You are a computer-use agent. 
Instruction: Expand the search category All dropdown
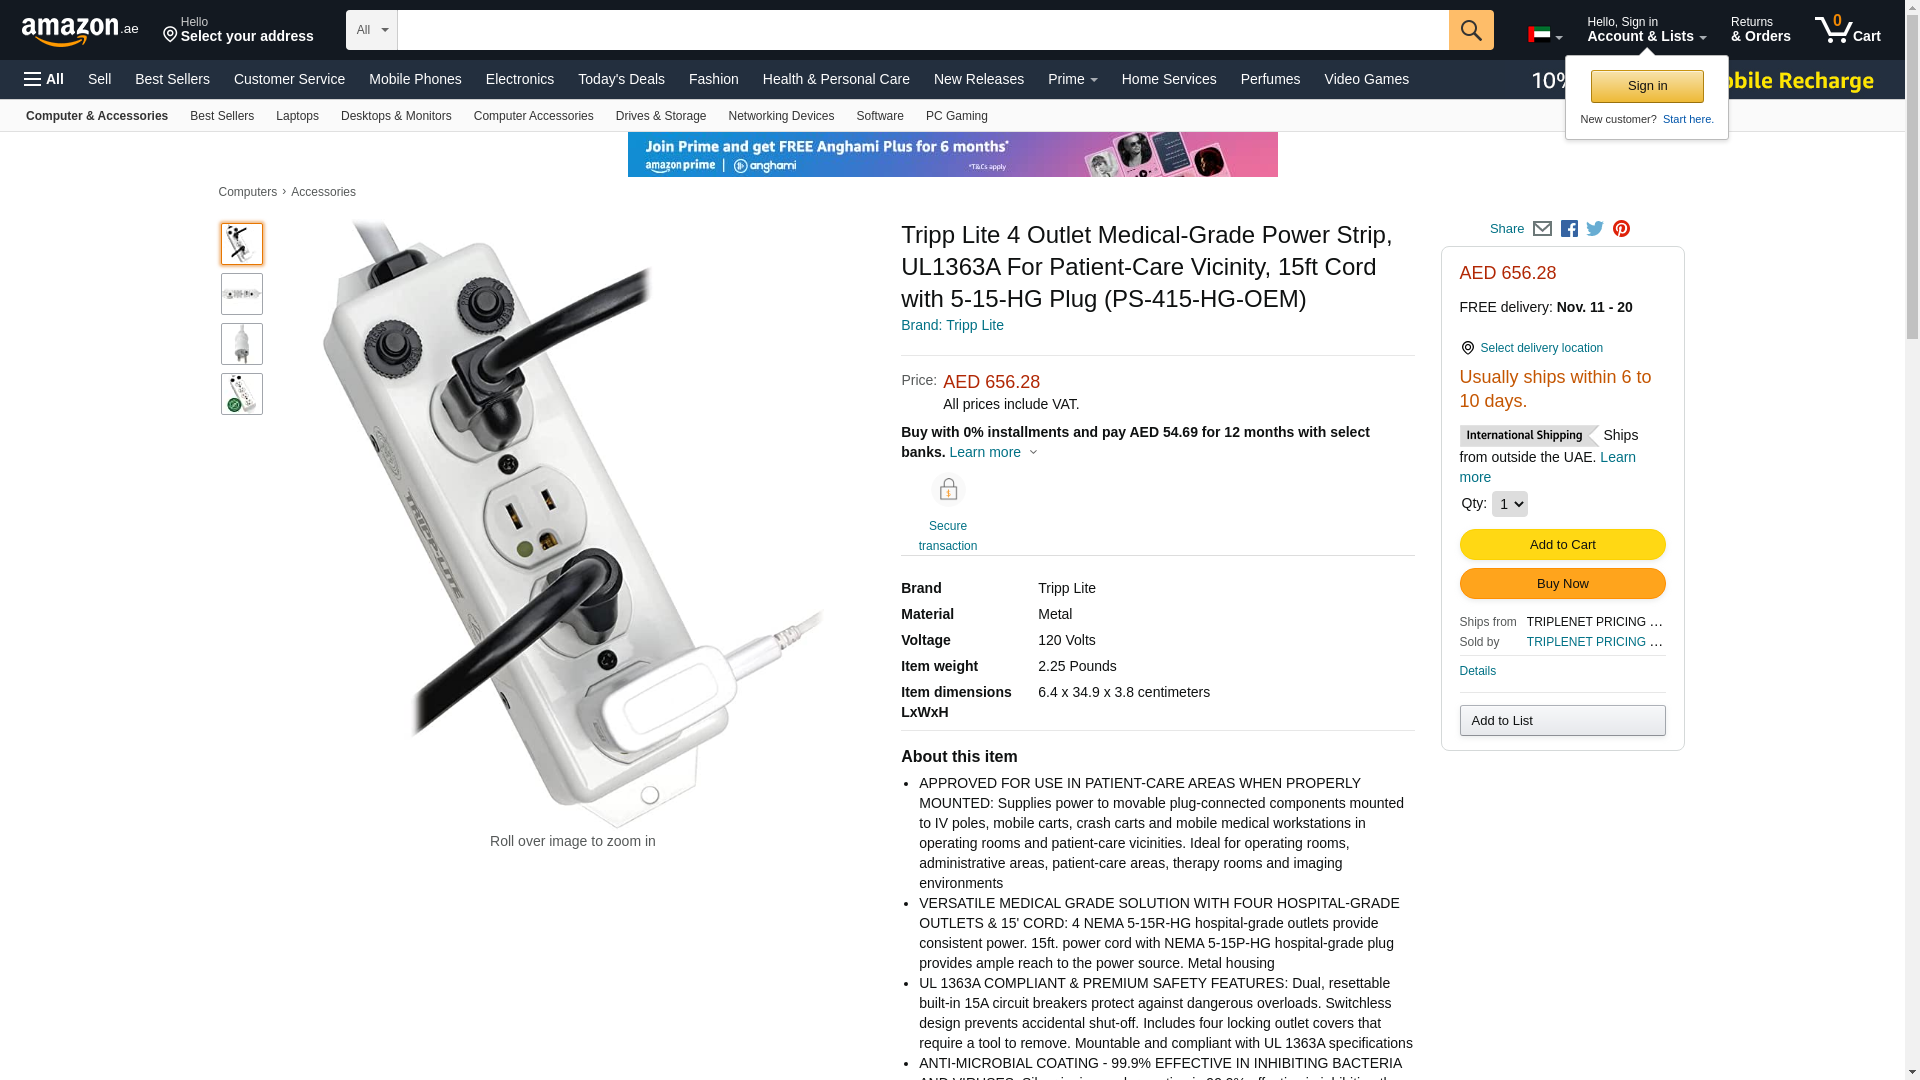tap(372, 30)
